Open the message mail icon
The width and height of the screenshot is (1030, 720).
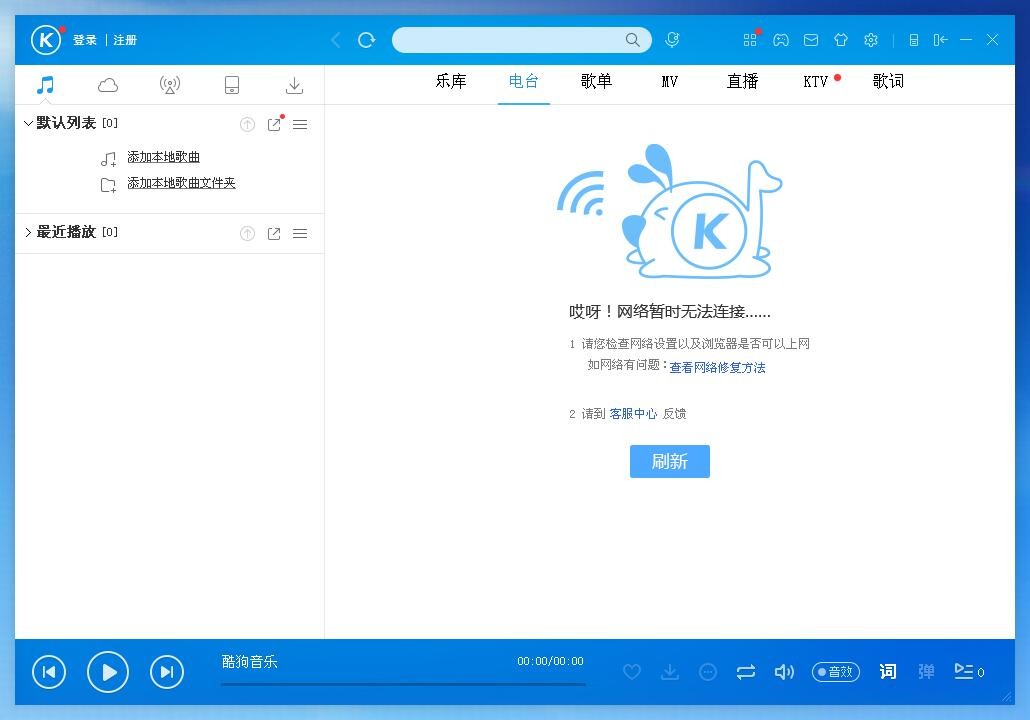pos(811,40)
